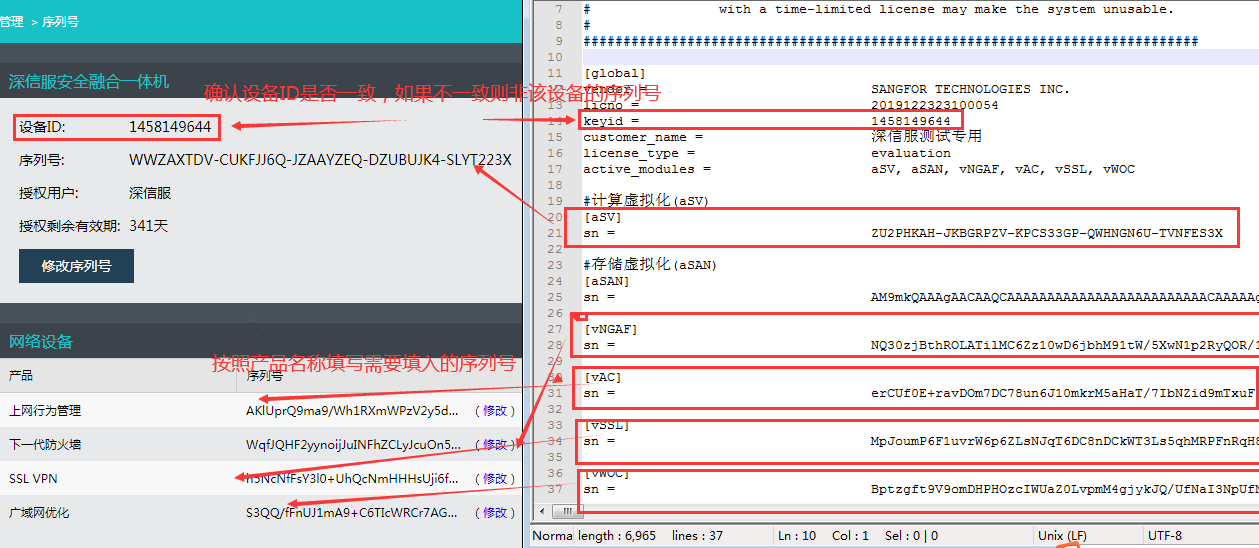Click Unix (LF) in status bar
The image size is (1259, 548).
coord(1062,536)
